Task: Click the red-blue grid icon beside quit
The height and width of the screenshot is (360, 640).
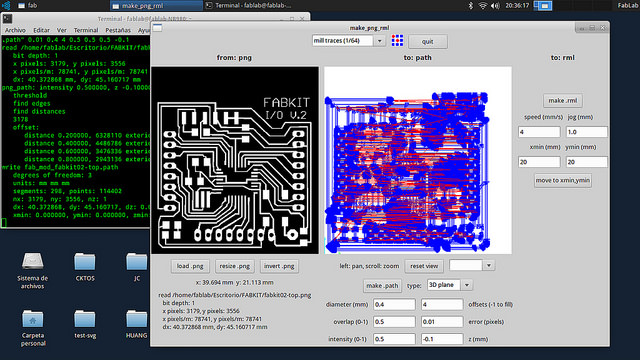Action: point(397,40)
